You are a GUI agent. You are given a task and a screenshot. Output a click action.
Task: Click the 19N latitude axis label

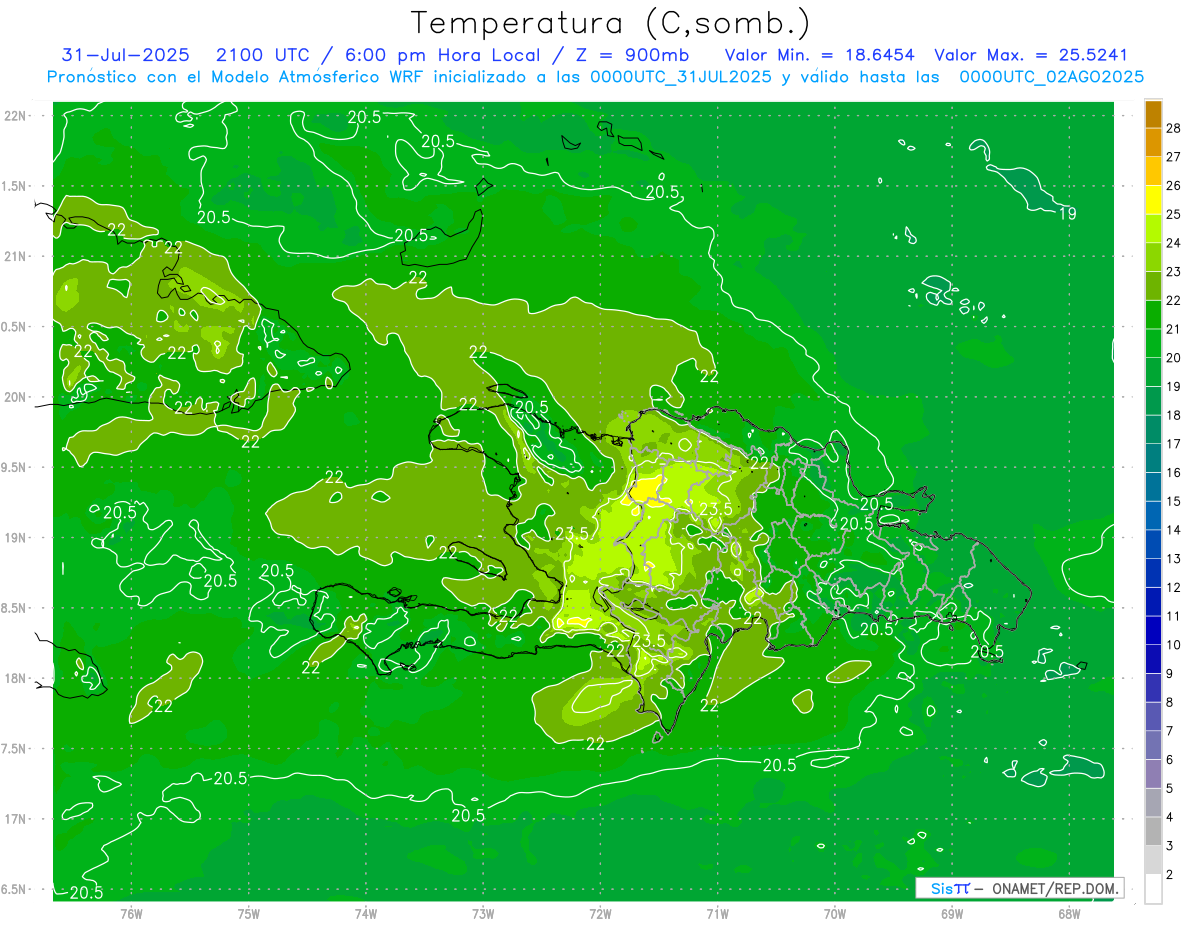click(15, 537)
